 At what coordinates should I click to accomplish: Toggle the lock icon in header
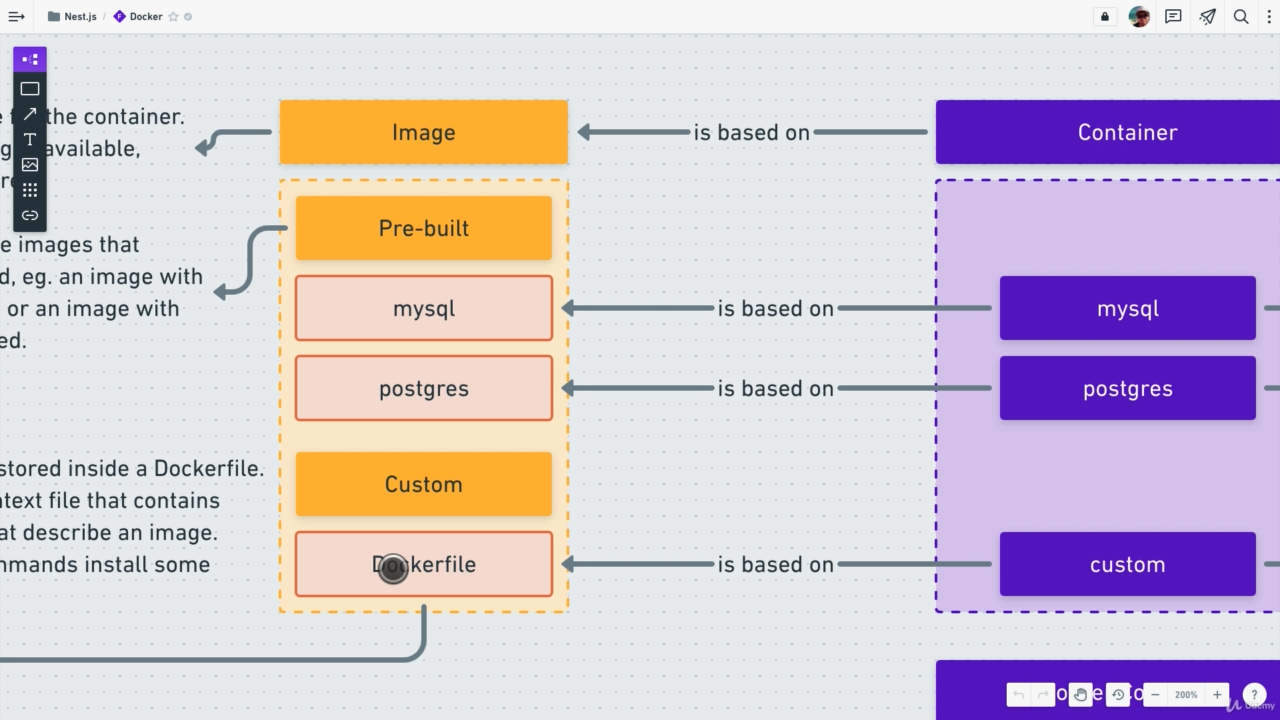(x=1105, y=17)
